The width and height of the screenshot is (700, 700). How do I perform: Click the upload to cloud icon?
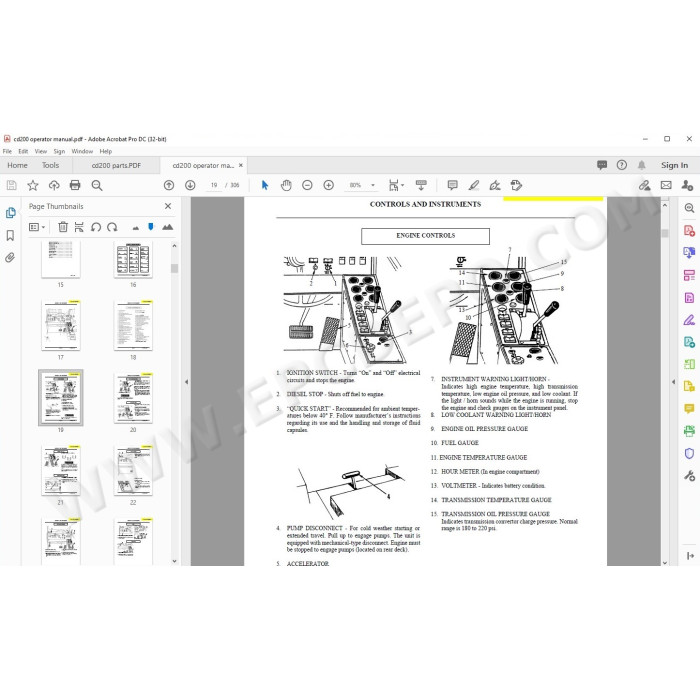[x=54, y=185]
